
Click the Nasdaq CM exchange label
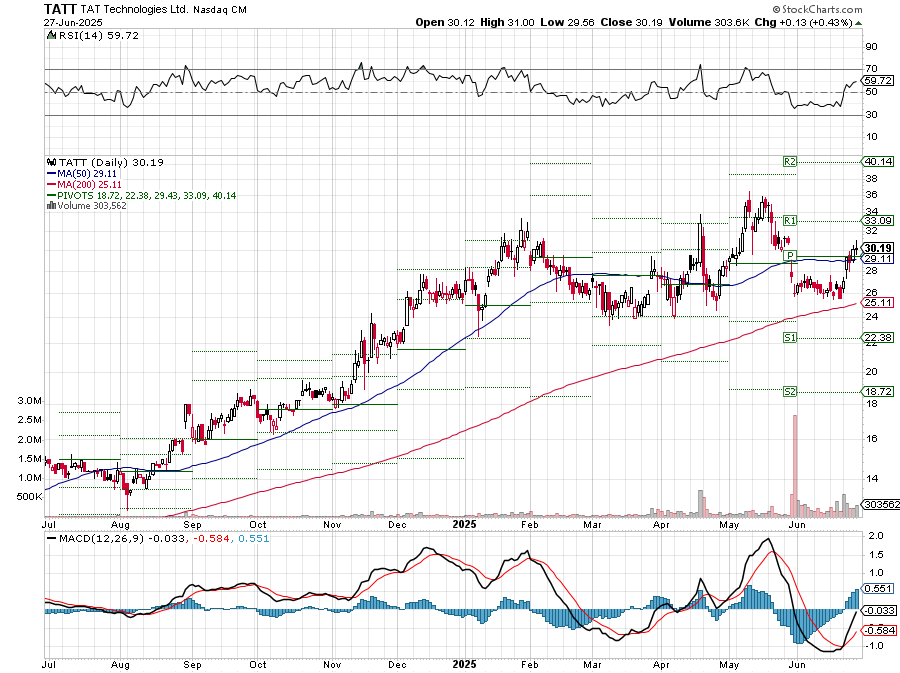pyautogui.click(x=220, y=10)
